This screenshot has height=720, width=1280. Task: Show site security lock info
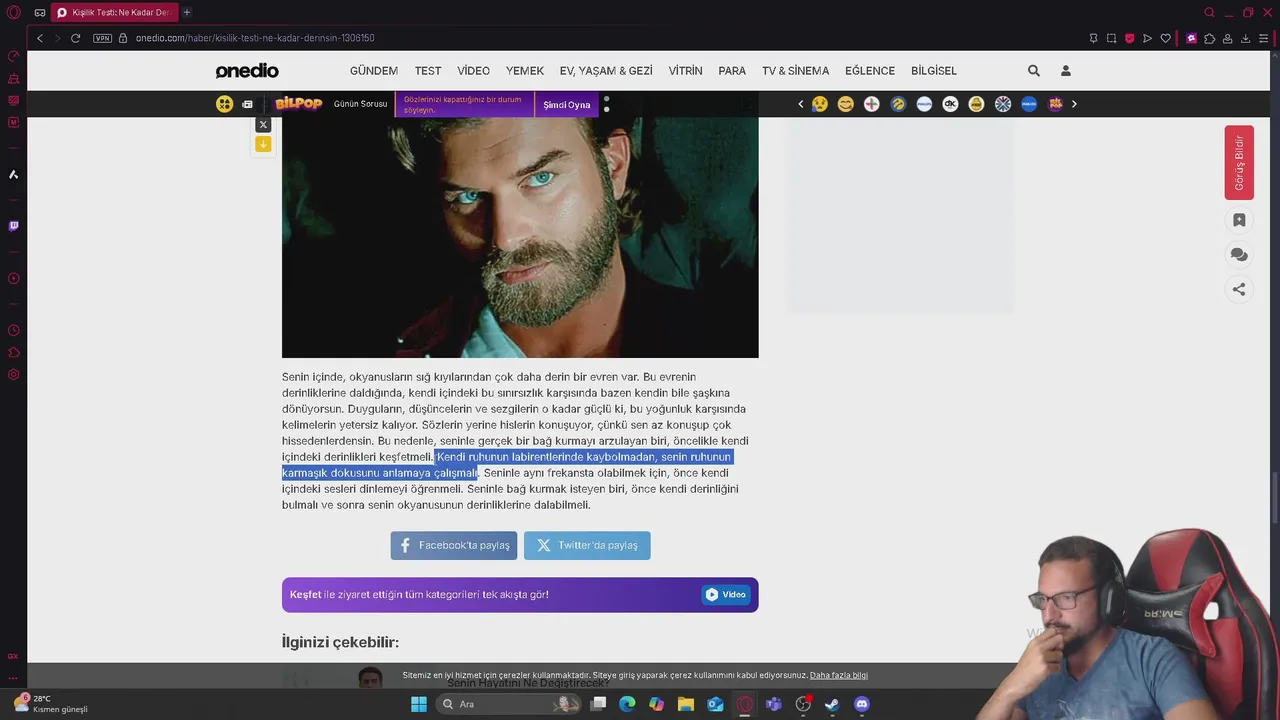coord(123,38)
